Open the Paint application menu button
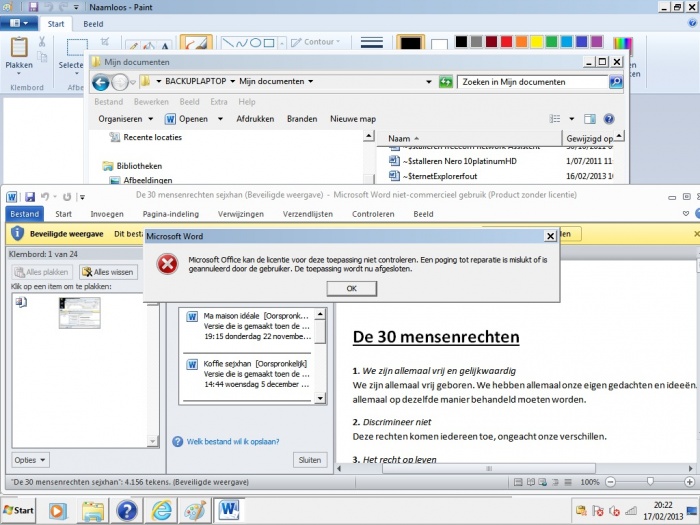 (x=19, y=23)
